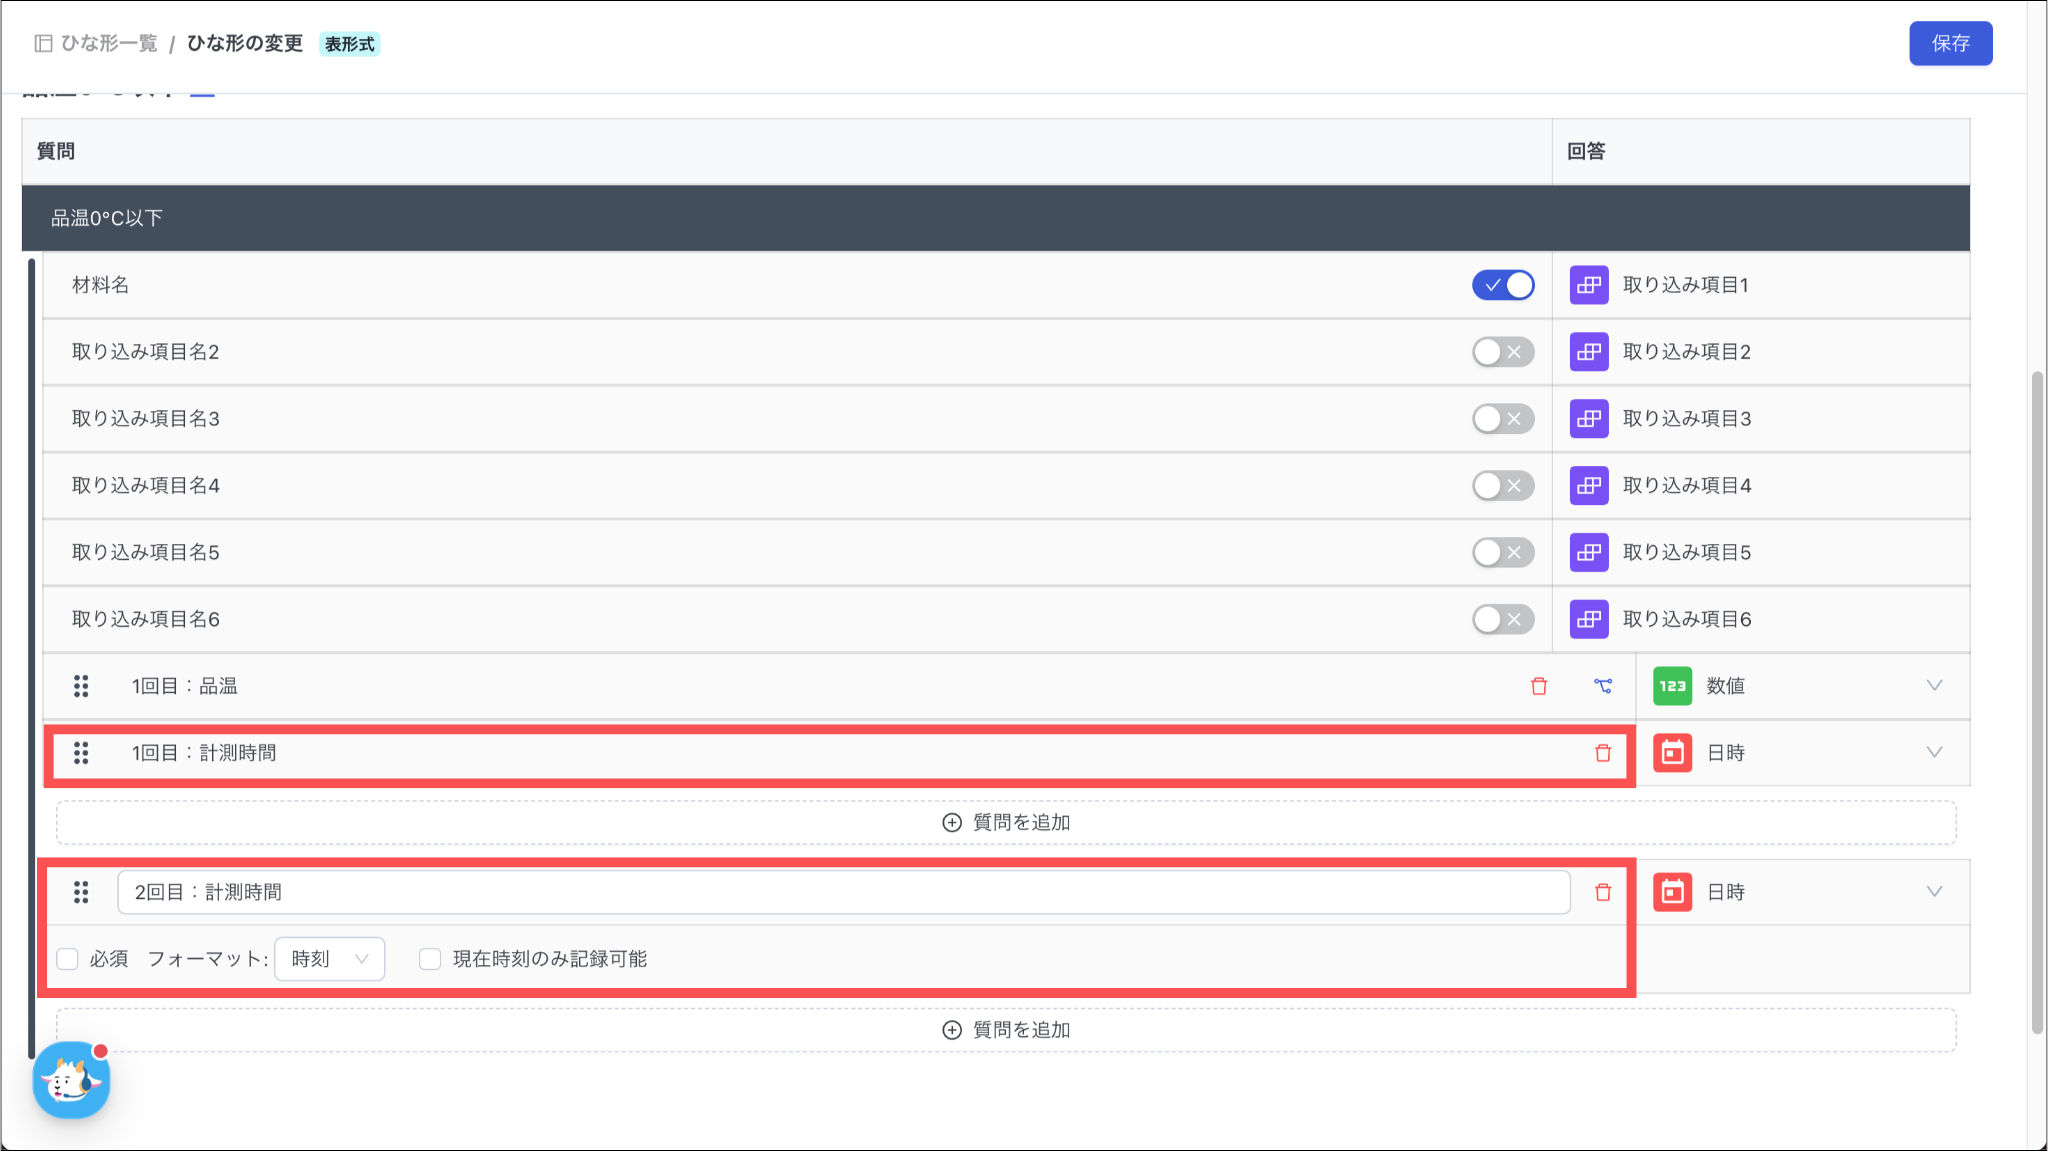The height and width of the screenshot is (1151, 2048).
Task: Click the purple 取り込み項目1 import icon
Action: coord(1589,285)
